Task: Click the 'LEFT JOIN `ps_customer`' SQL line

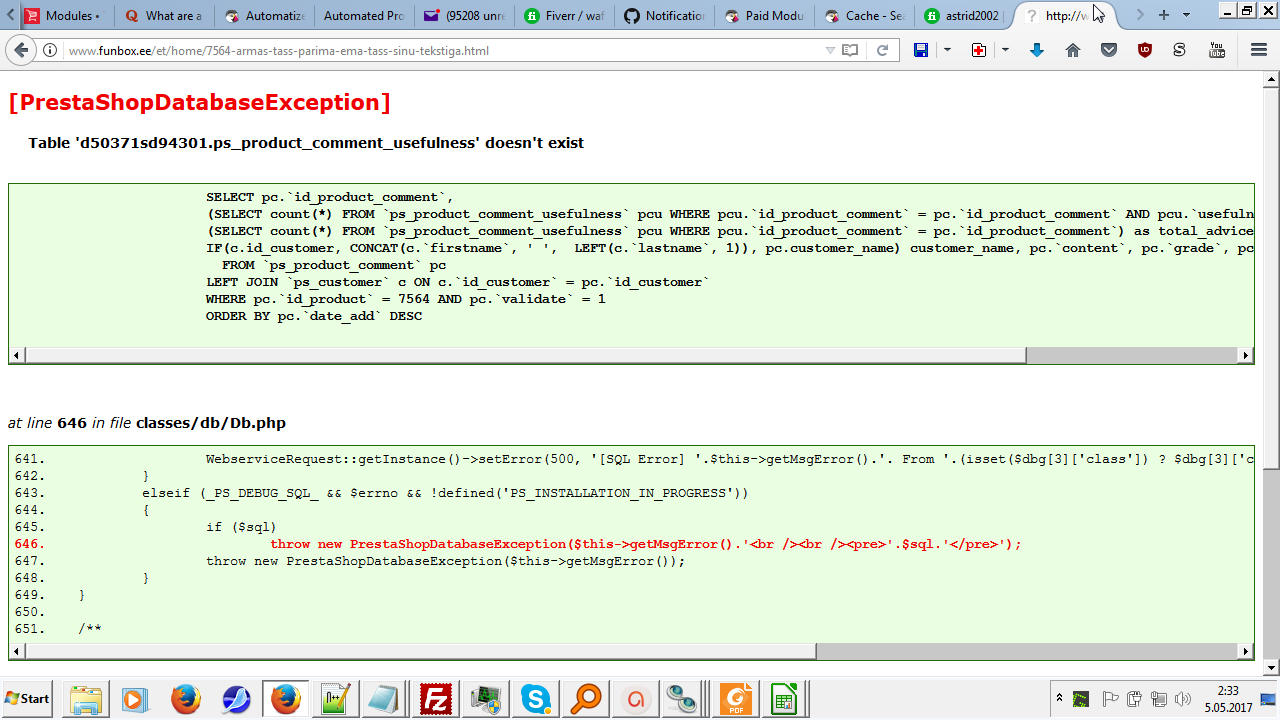Action: coord(458,282)
